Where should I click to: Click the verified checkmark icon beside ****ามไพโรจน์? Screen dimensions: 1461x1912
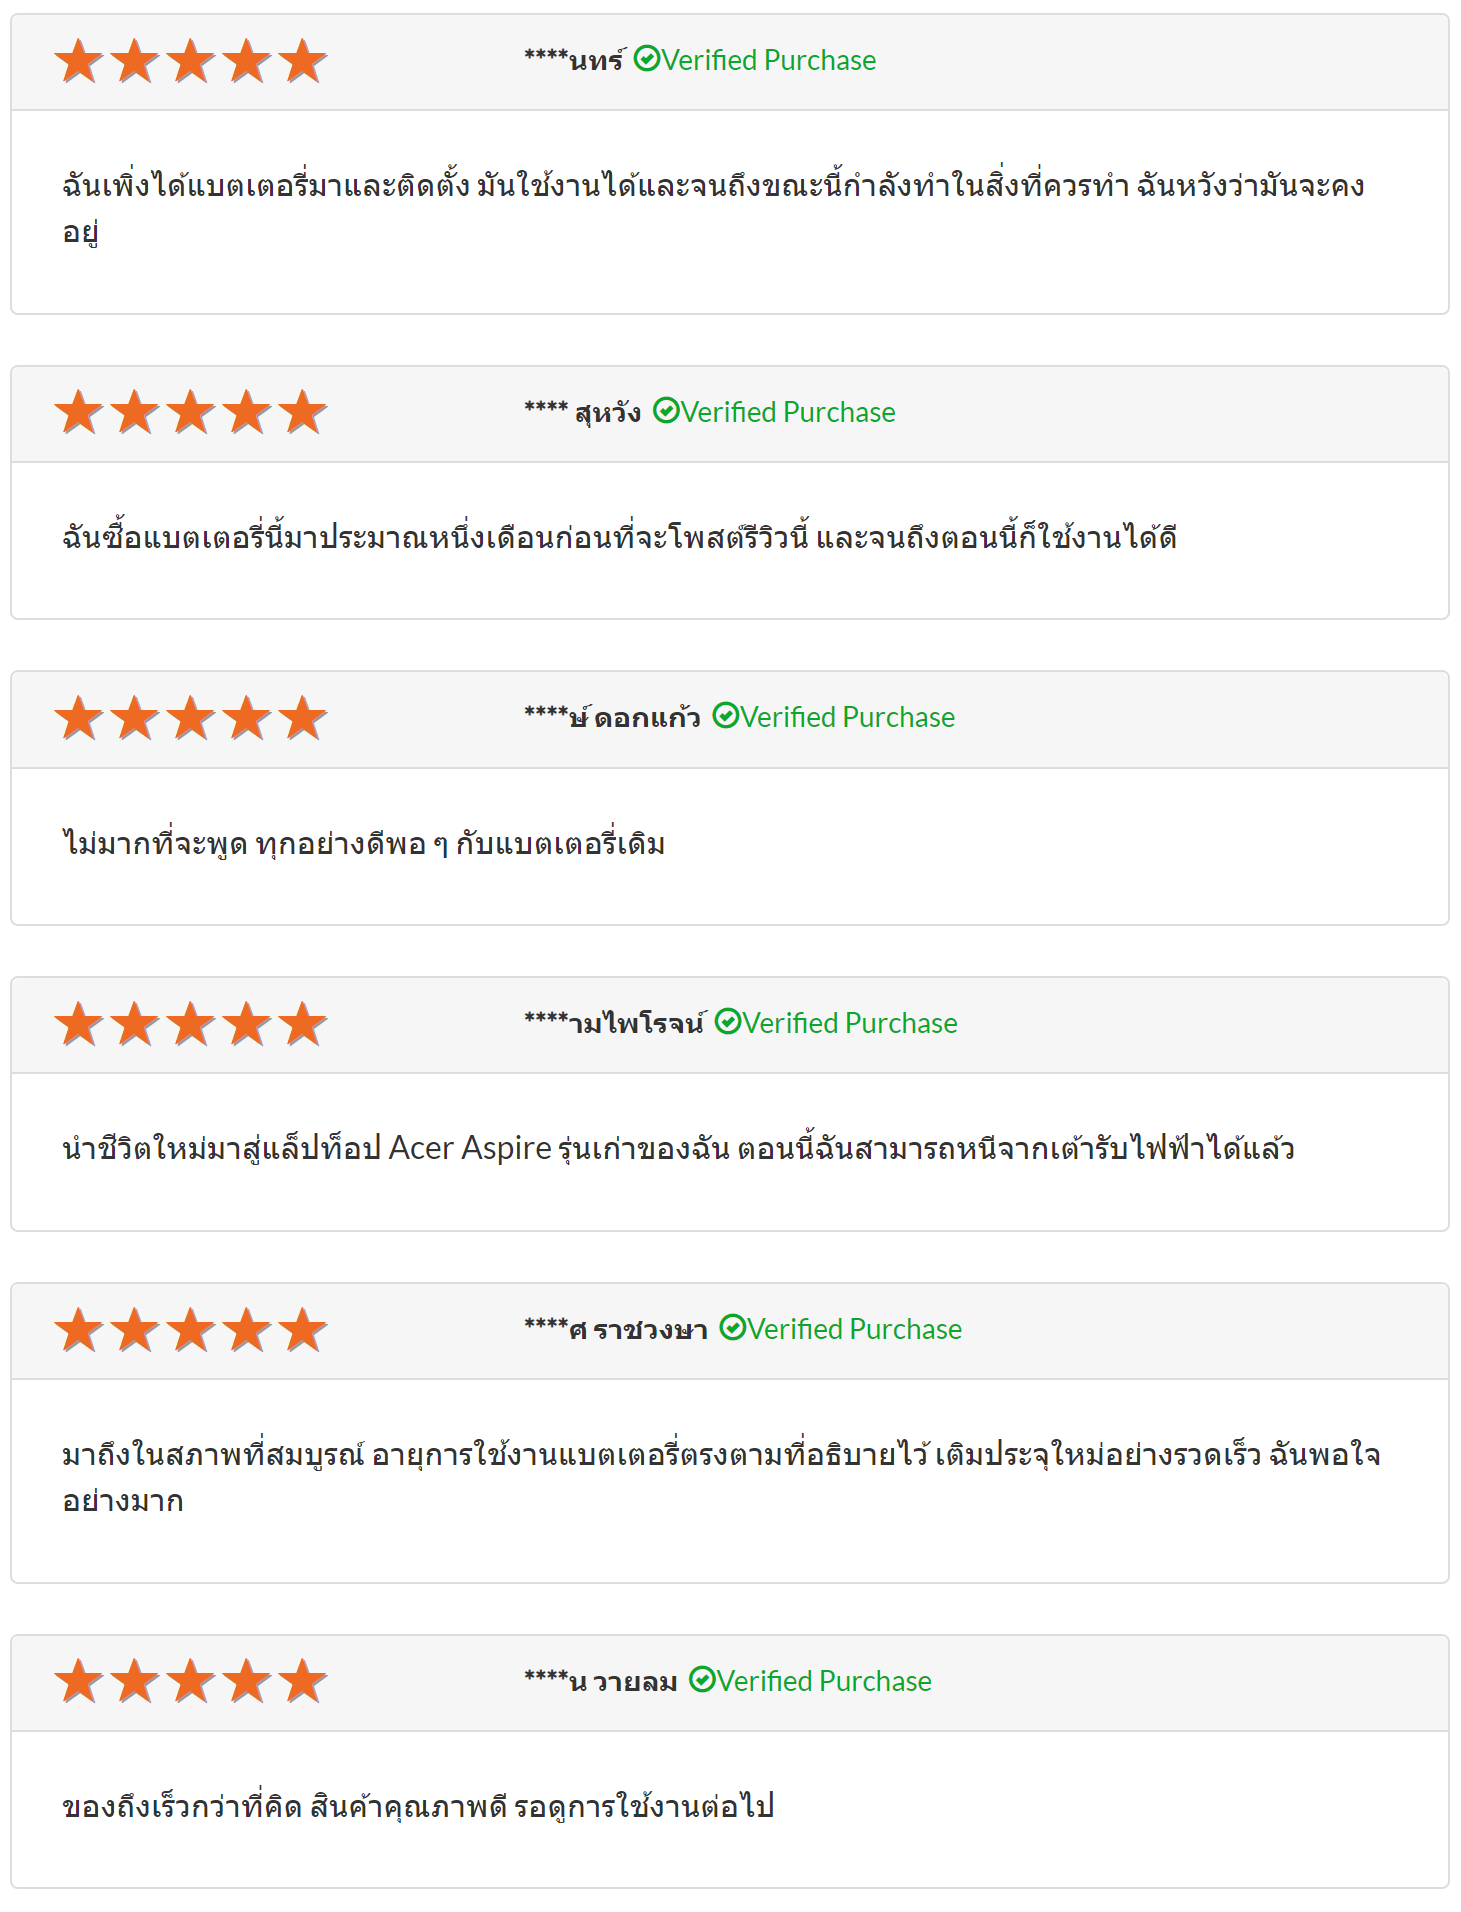click(x=728, y=1022)
